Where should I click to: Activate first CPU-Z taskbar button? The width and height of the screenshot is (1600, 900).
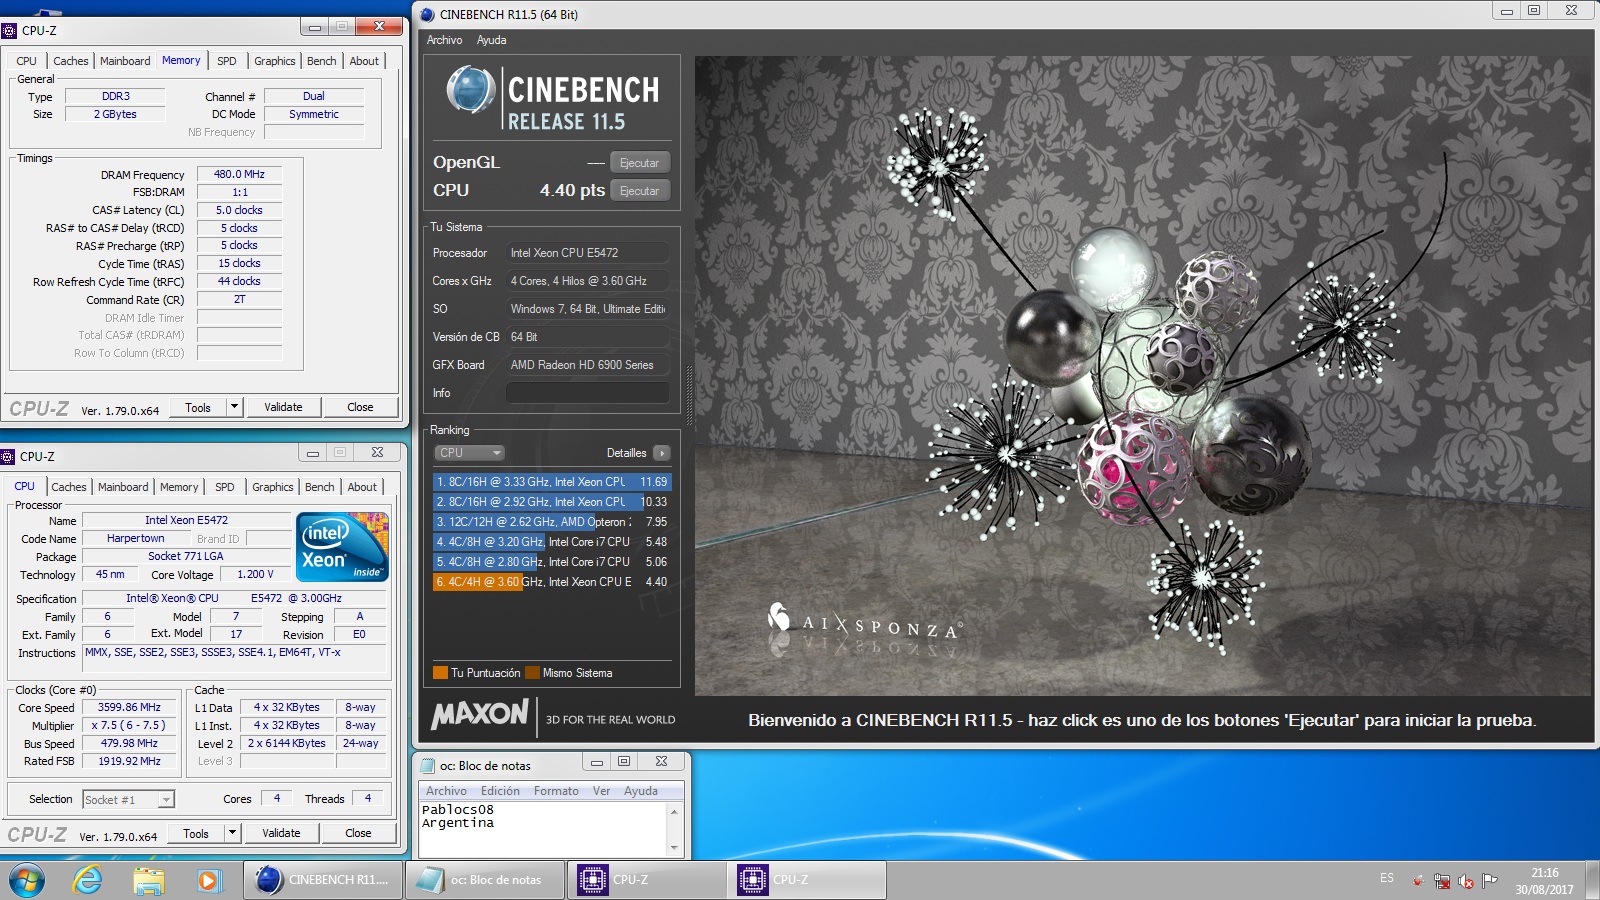tap(646, 880)
